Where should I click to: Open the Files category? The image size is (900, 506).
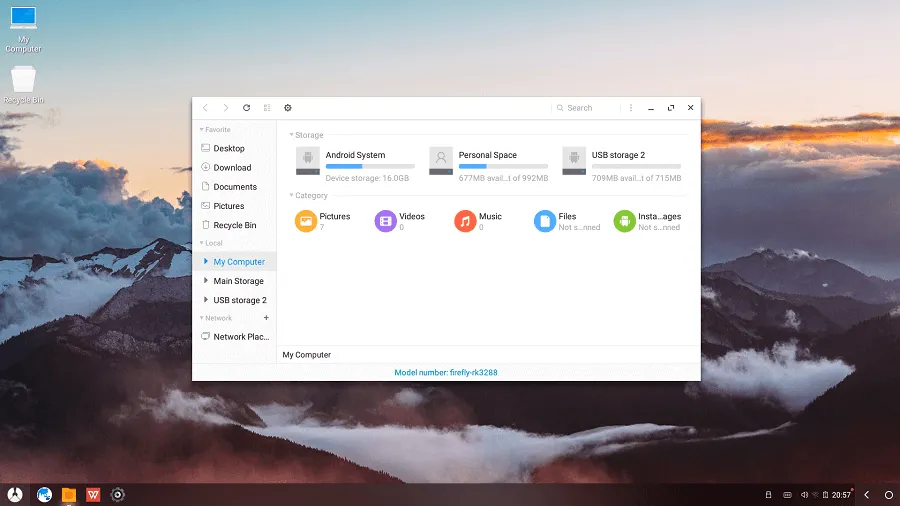[544, 221]
